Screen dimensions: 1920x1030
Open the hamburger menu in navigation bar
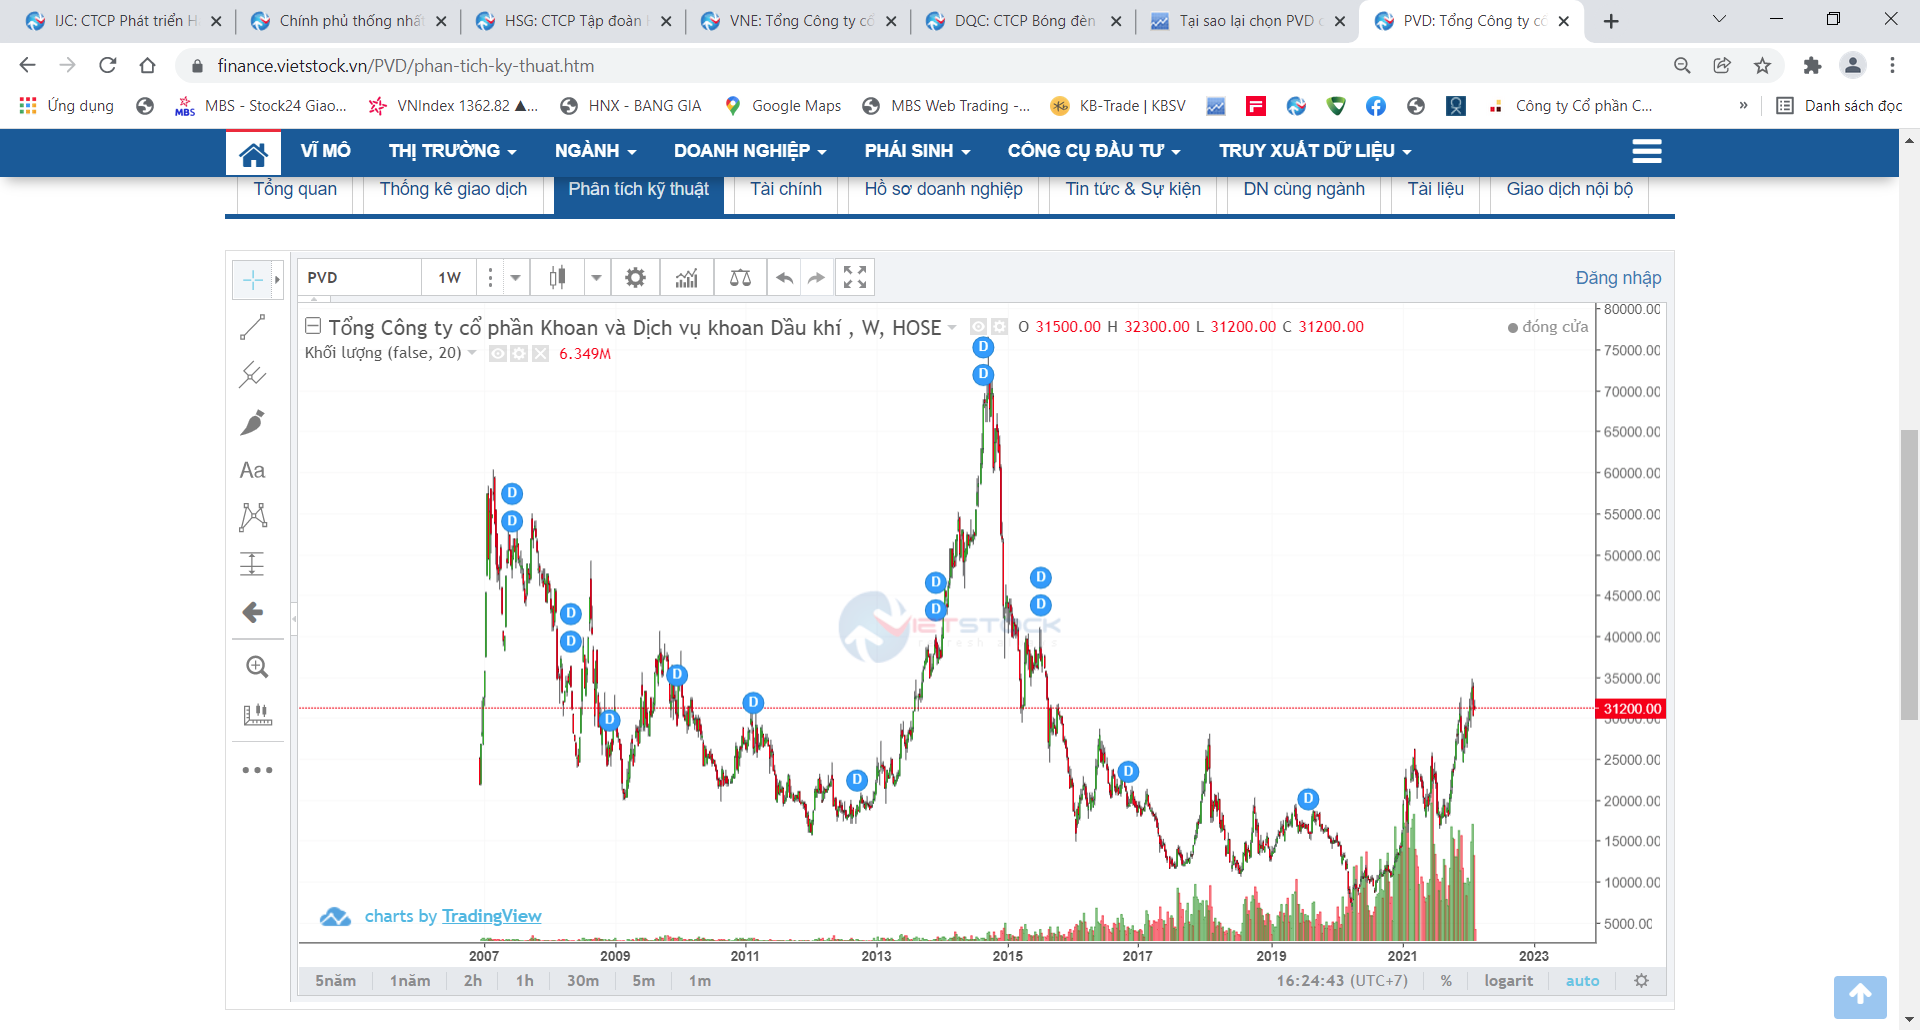tap(1647, 151)
